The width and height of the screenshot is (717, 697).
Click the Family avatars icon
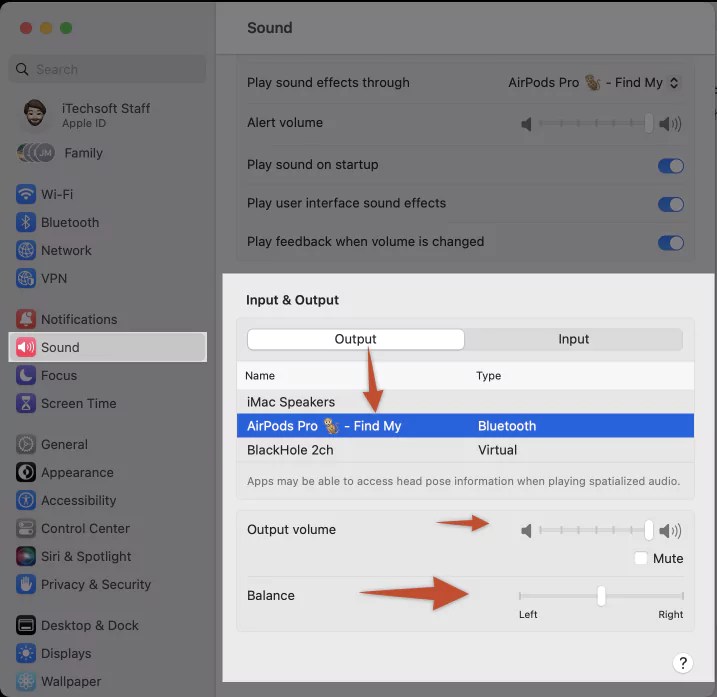[x=36, y=153]
